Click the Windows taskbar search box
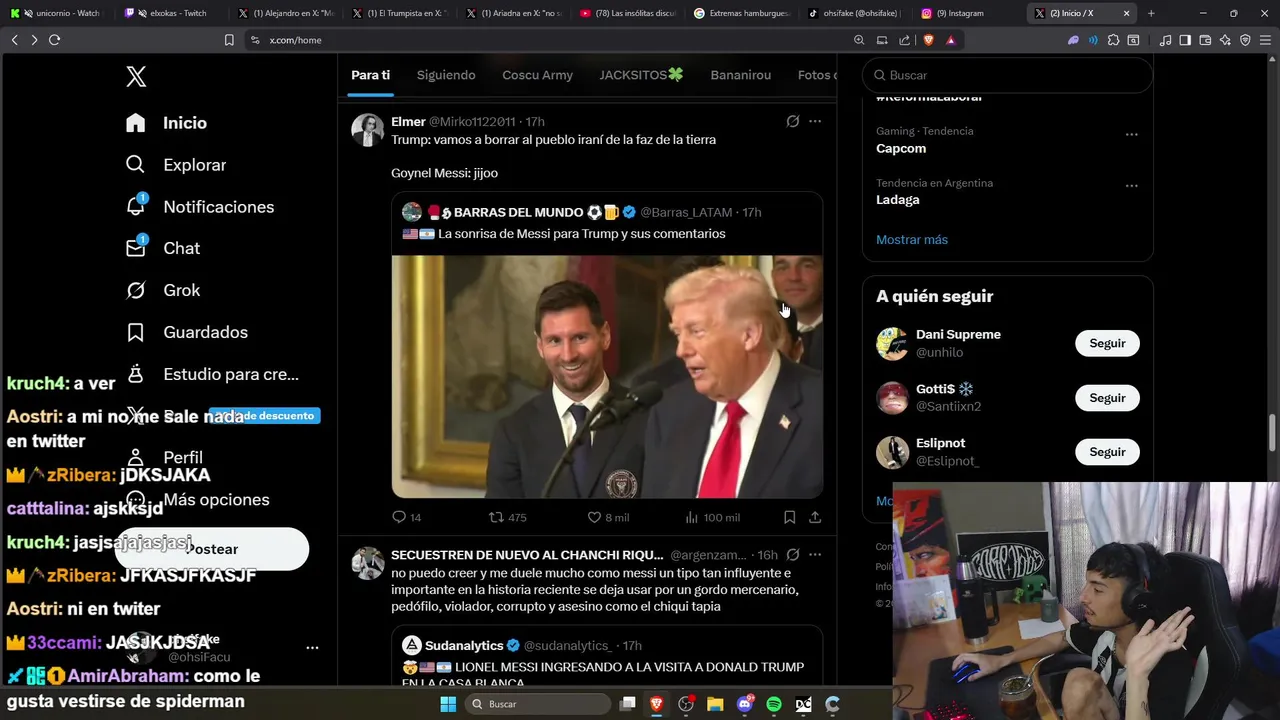The height and width of the screenshot is (720, 1280). tap(537, 704)
